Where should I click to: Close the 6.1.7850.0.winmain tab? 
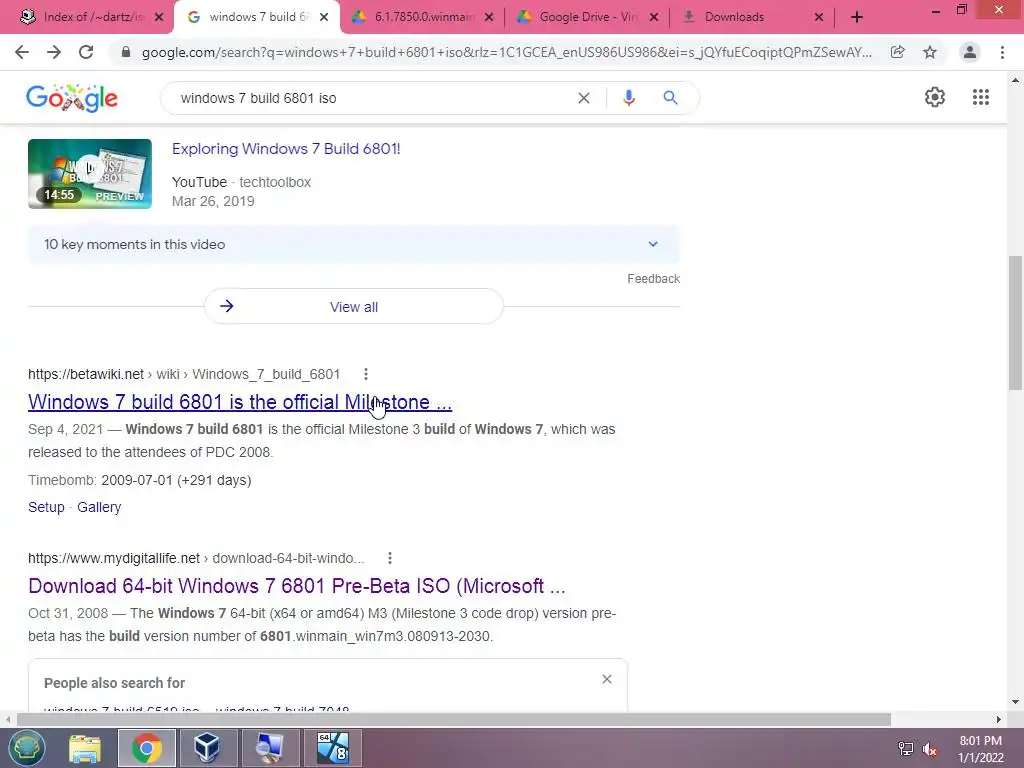pyautogui.click(x=488, y=17)
